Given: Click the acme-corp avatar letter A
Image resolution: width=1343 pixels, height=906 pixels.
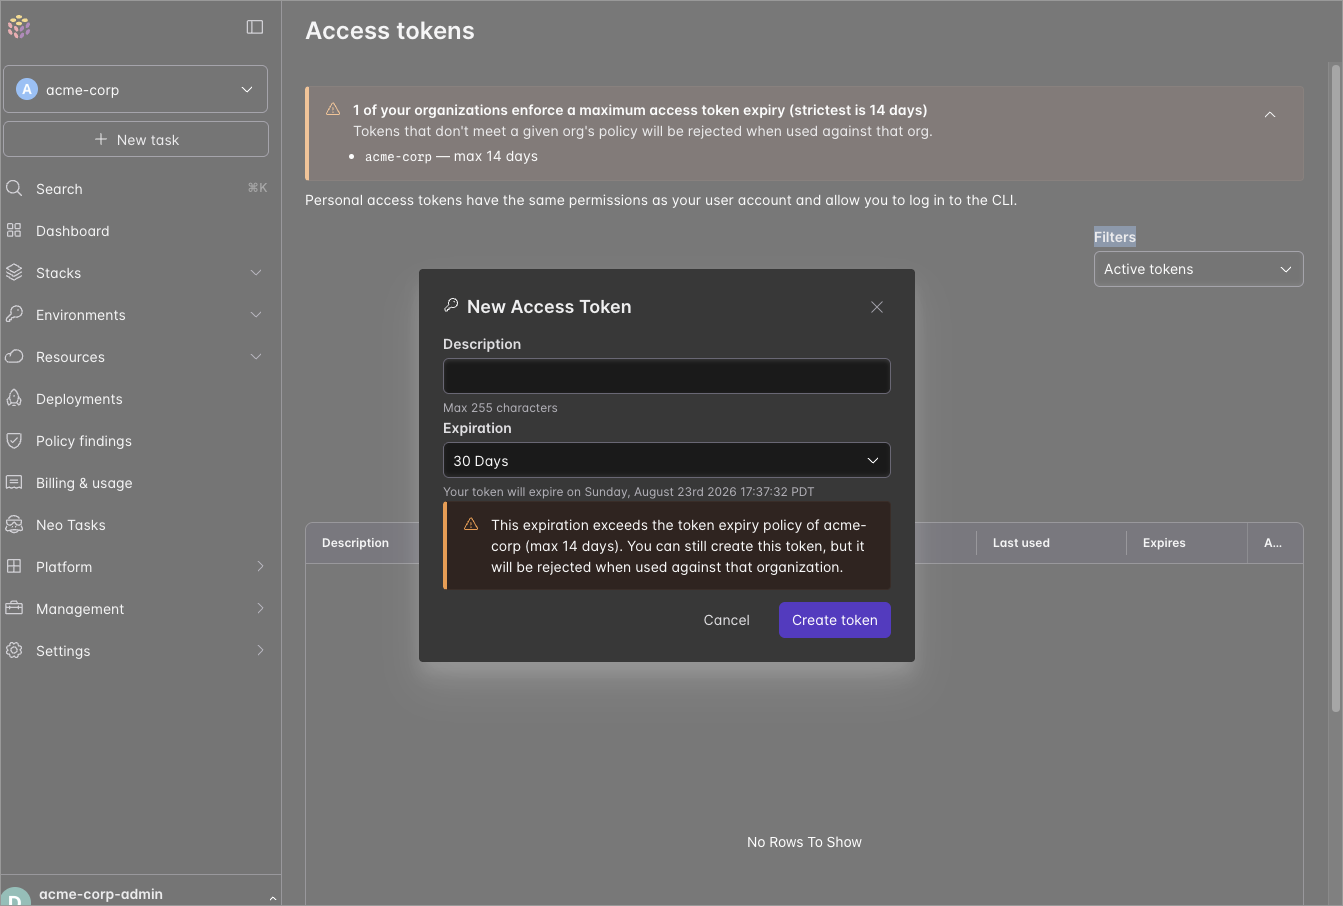Looking at the screenshot, I should (x=27, y=89).
